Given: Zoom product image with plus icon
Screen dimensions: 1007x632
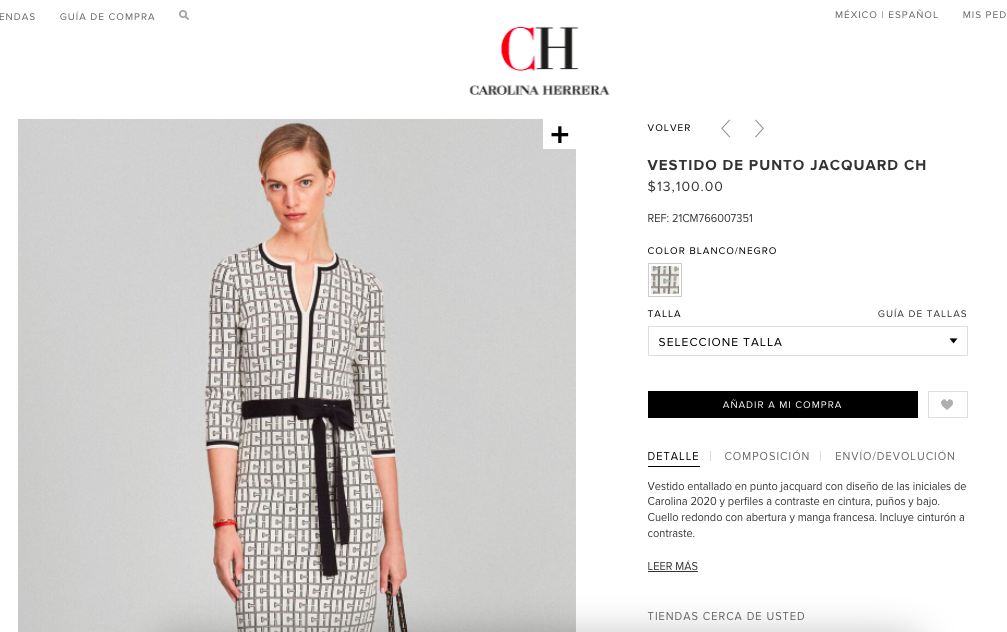Looking at the screenshot, I should tap(559, 134).
